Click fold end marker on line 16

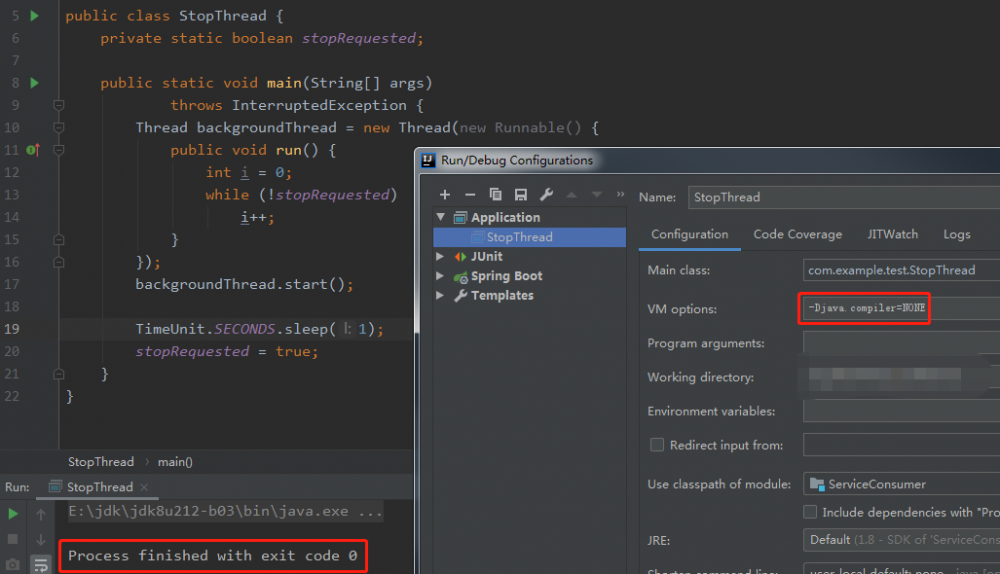[59, 262]
